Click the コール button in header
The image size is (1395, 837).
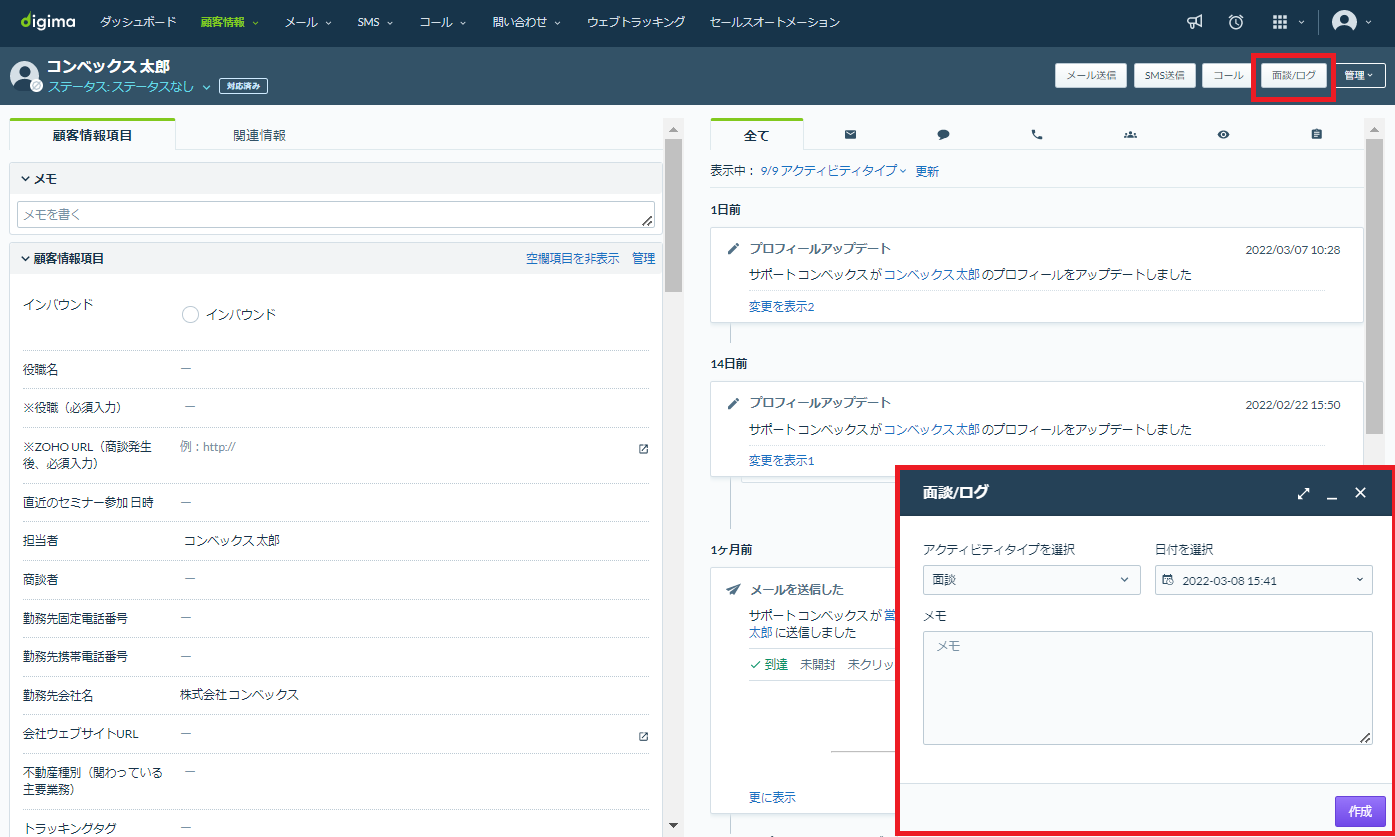point(1228,75)
